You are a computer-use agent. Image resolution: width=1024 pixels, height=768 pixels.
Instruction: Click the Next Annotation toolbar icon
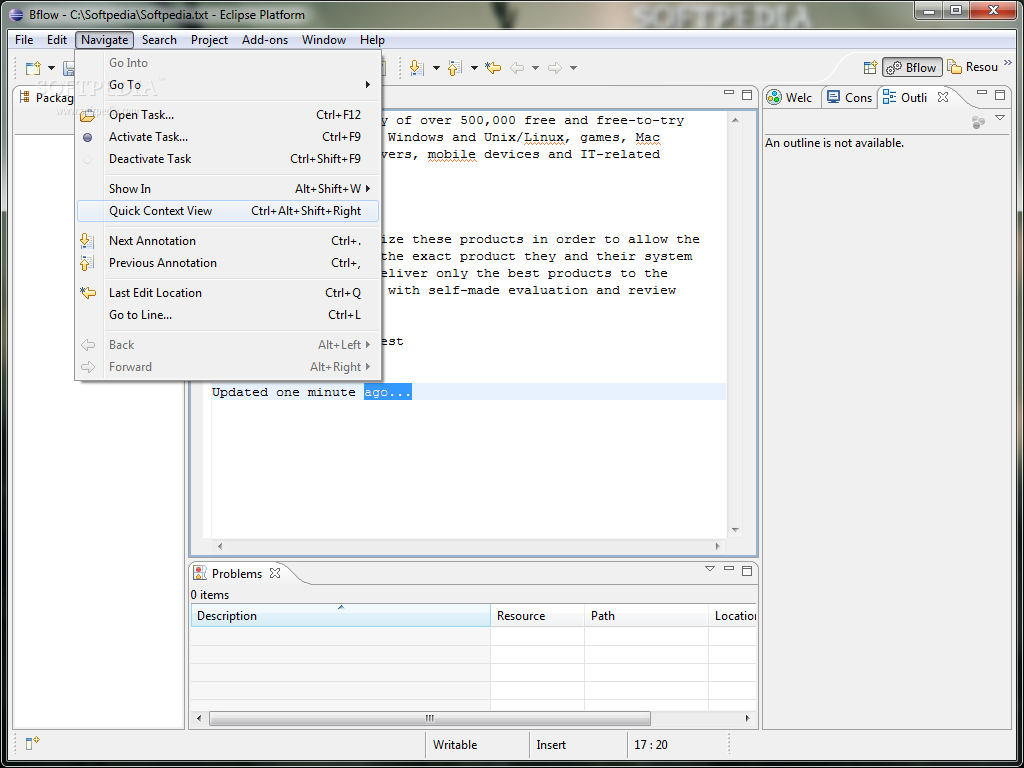[417, 67]
